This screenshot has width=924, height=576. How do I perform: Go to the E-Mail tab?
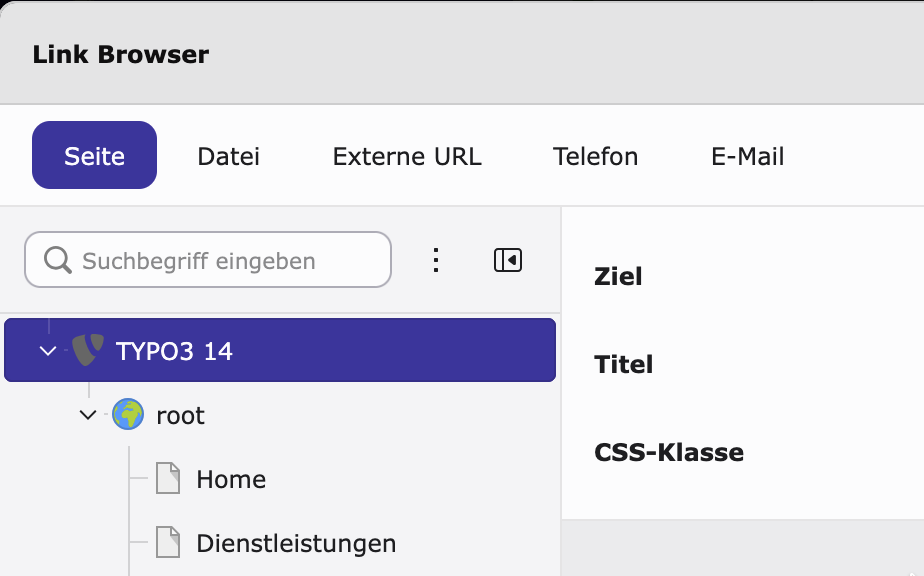click(747, 156)
